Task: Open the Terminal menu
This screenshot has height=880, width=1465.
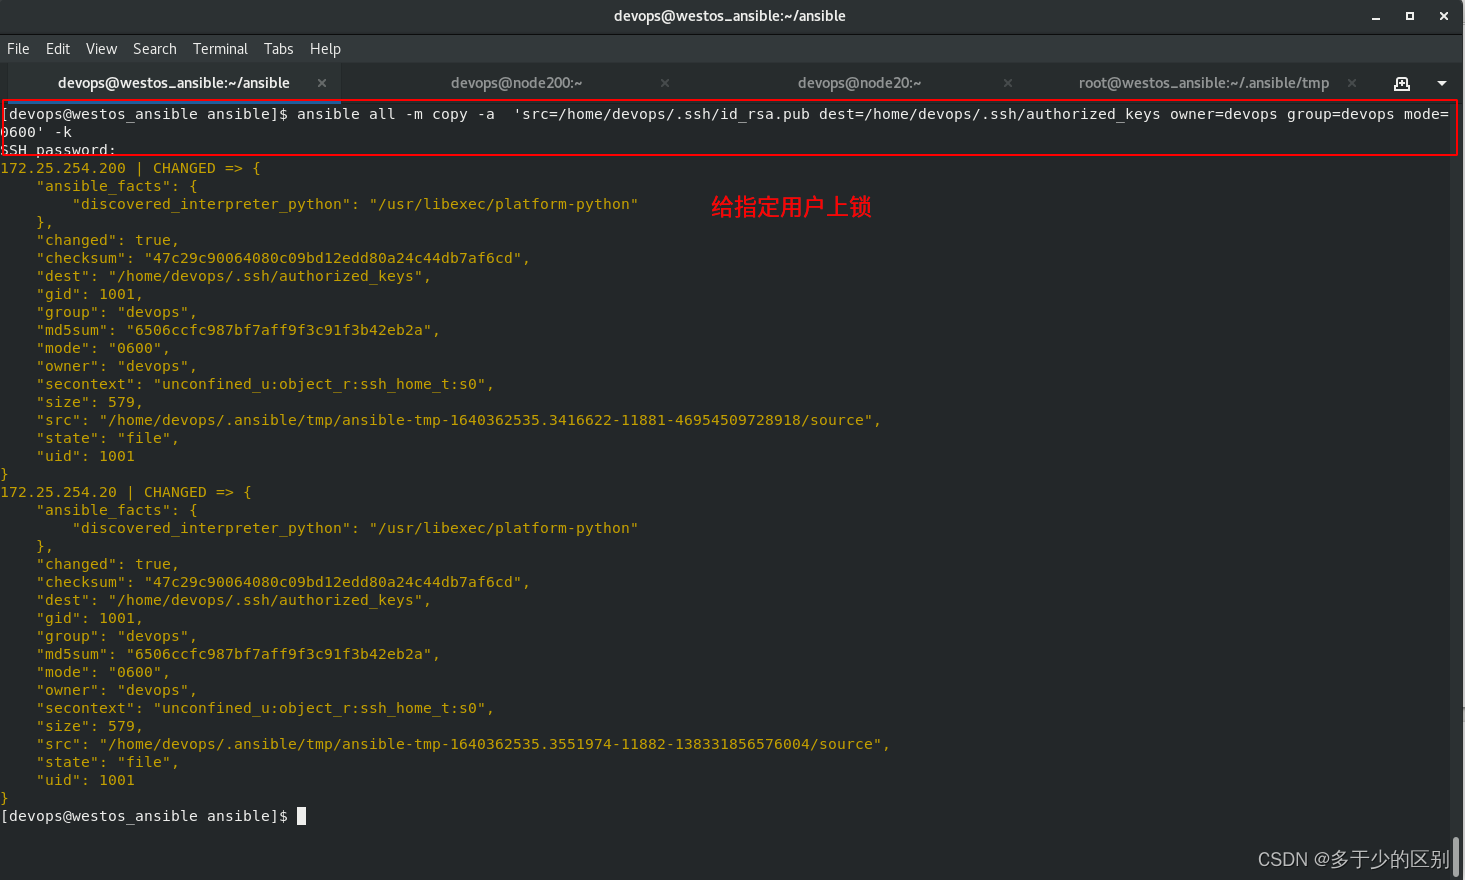Action: click(220, 48)
